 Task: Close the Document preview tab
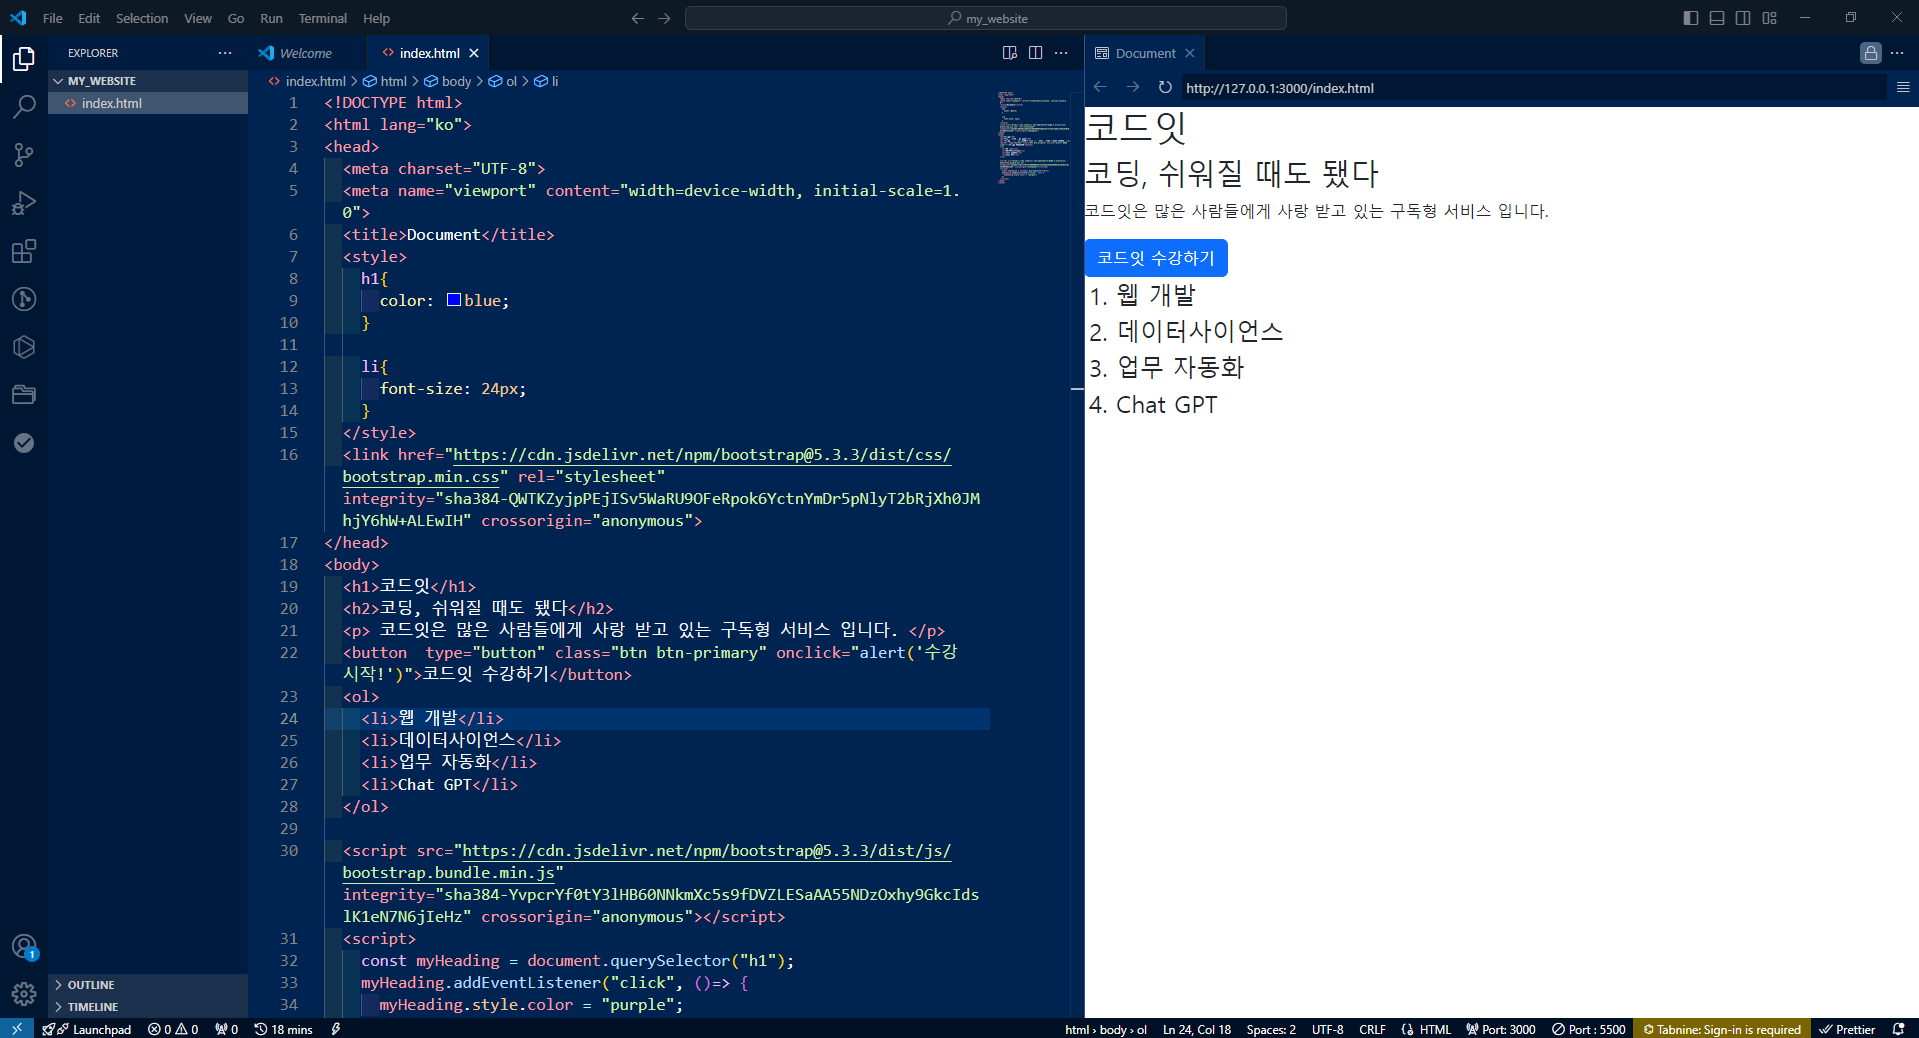tap(1190, 53)
